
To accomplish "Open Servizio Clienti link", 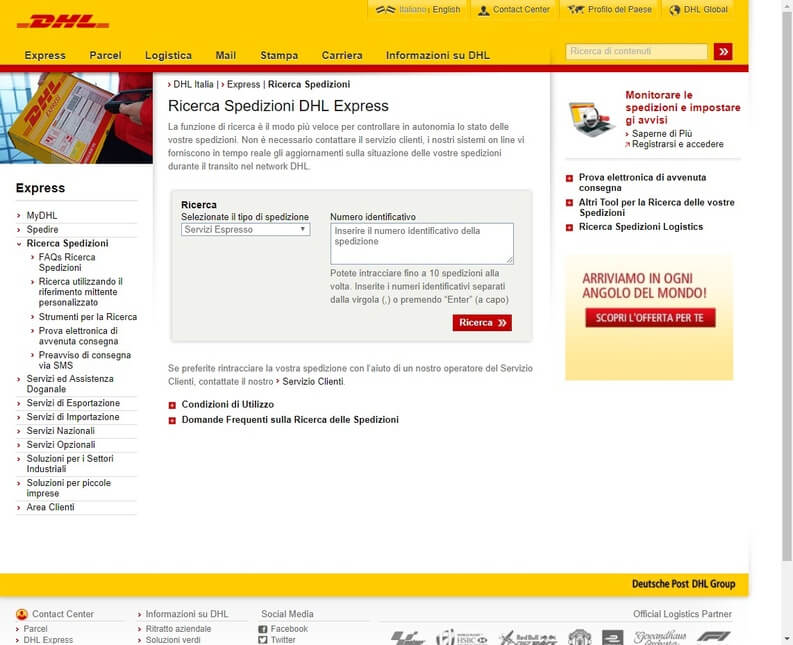I will [313, 382].
